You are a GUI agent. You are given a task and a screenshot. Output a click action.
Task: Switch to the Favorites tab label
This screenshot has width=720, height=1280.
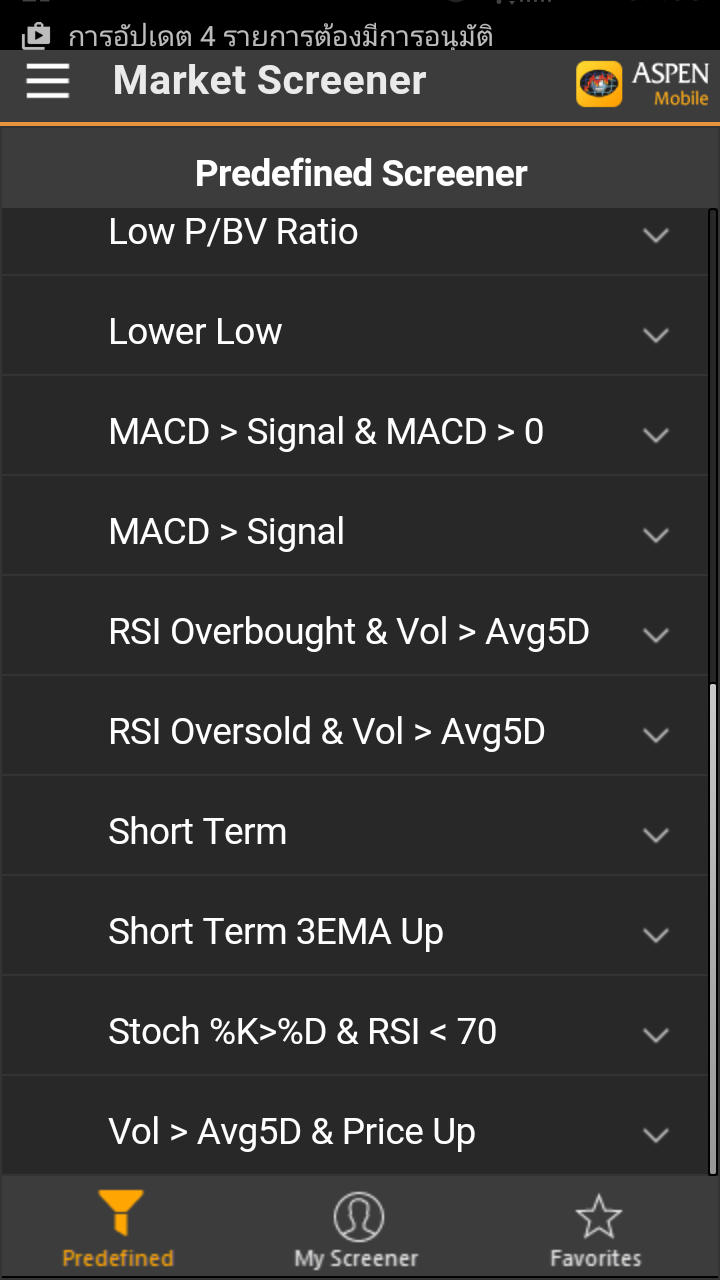596,1258
